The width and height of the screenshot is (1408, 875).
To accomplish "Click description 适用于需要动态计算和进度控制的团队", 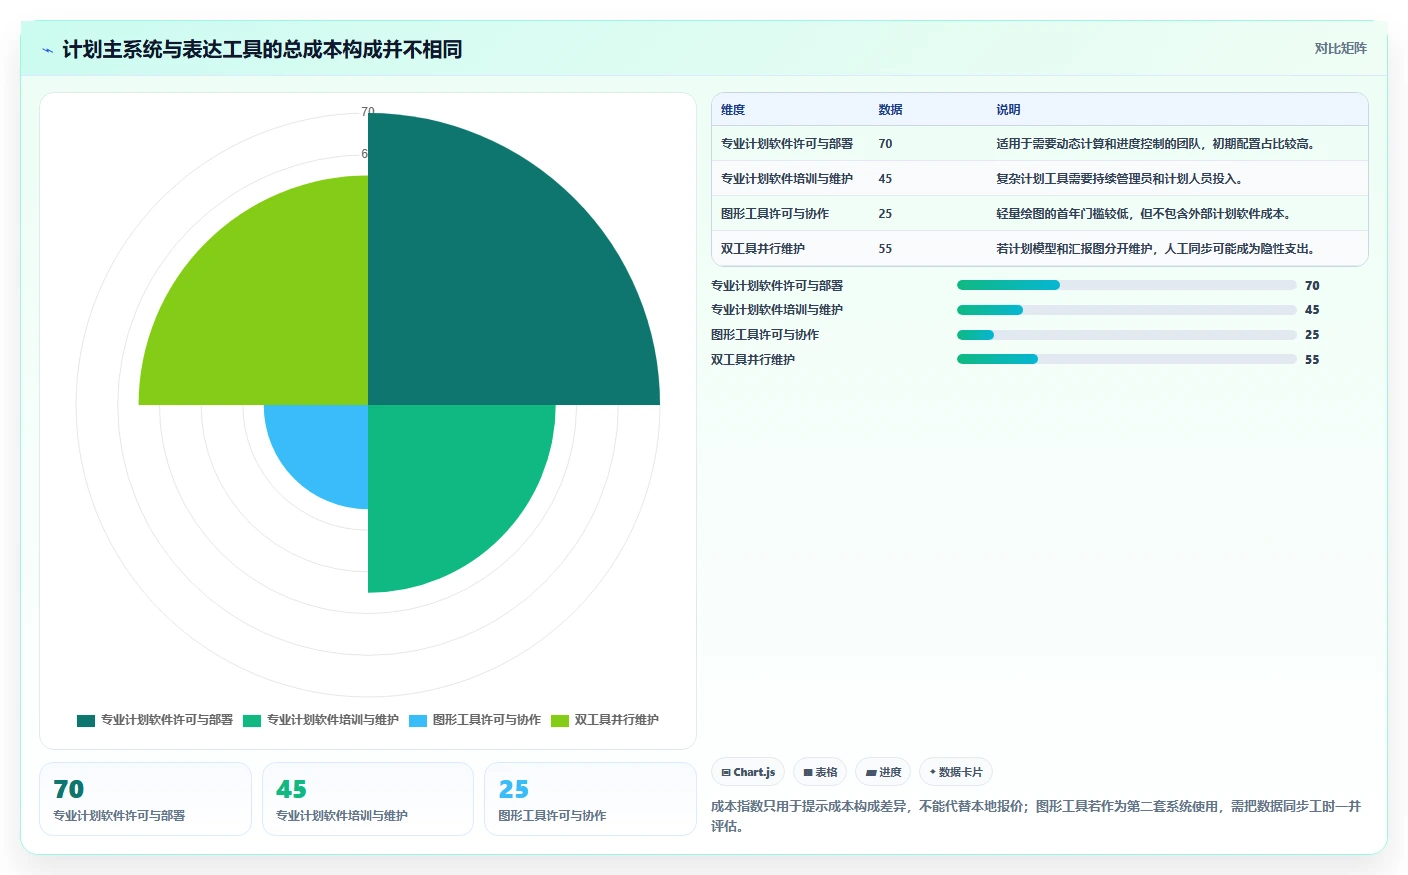I will tap(1155, 144).
